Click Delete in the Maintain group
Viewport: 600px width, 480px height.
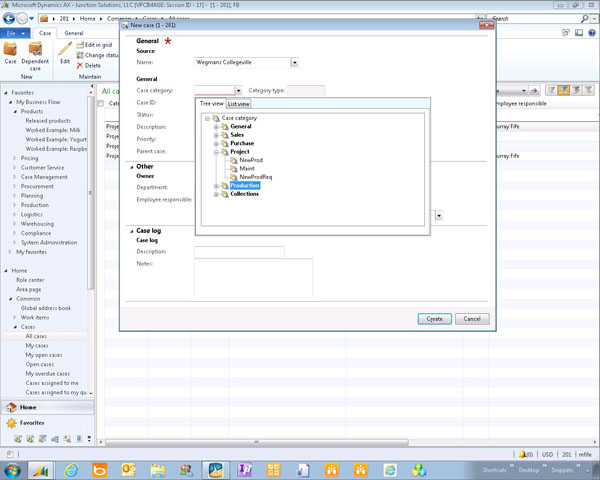tap(89, 65)
